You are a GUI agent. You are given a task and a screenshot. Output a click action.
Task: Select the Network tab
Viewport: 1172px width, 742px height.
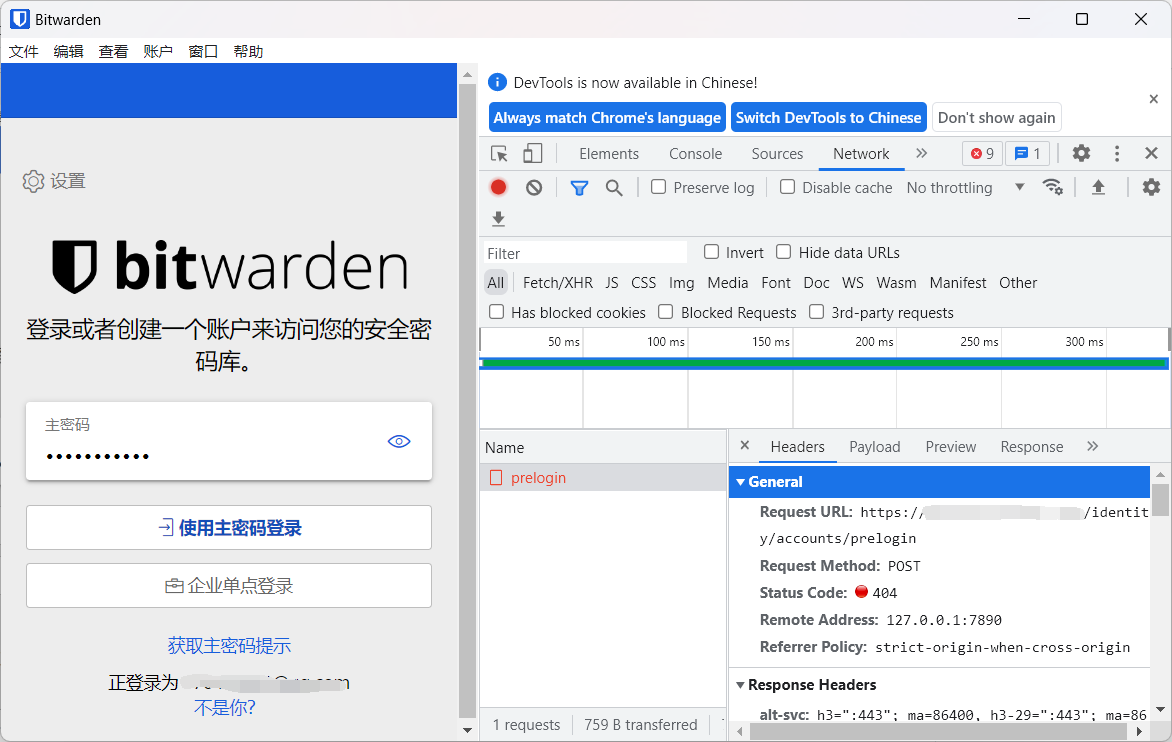coord(861,154)
